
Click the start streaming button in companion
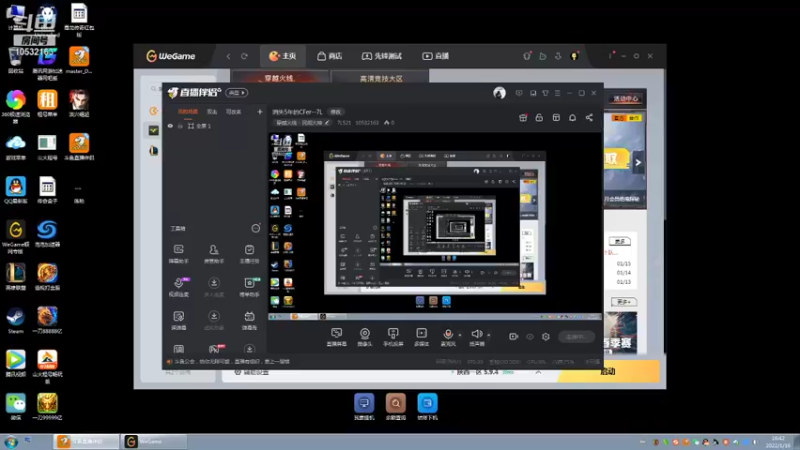click(x=576, y=337)
